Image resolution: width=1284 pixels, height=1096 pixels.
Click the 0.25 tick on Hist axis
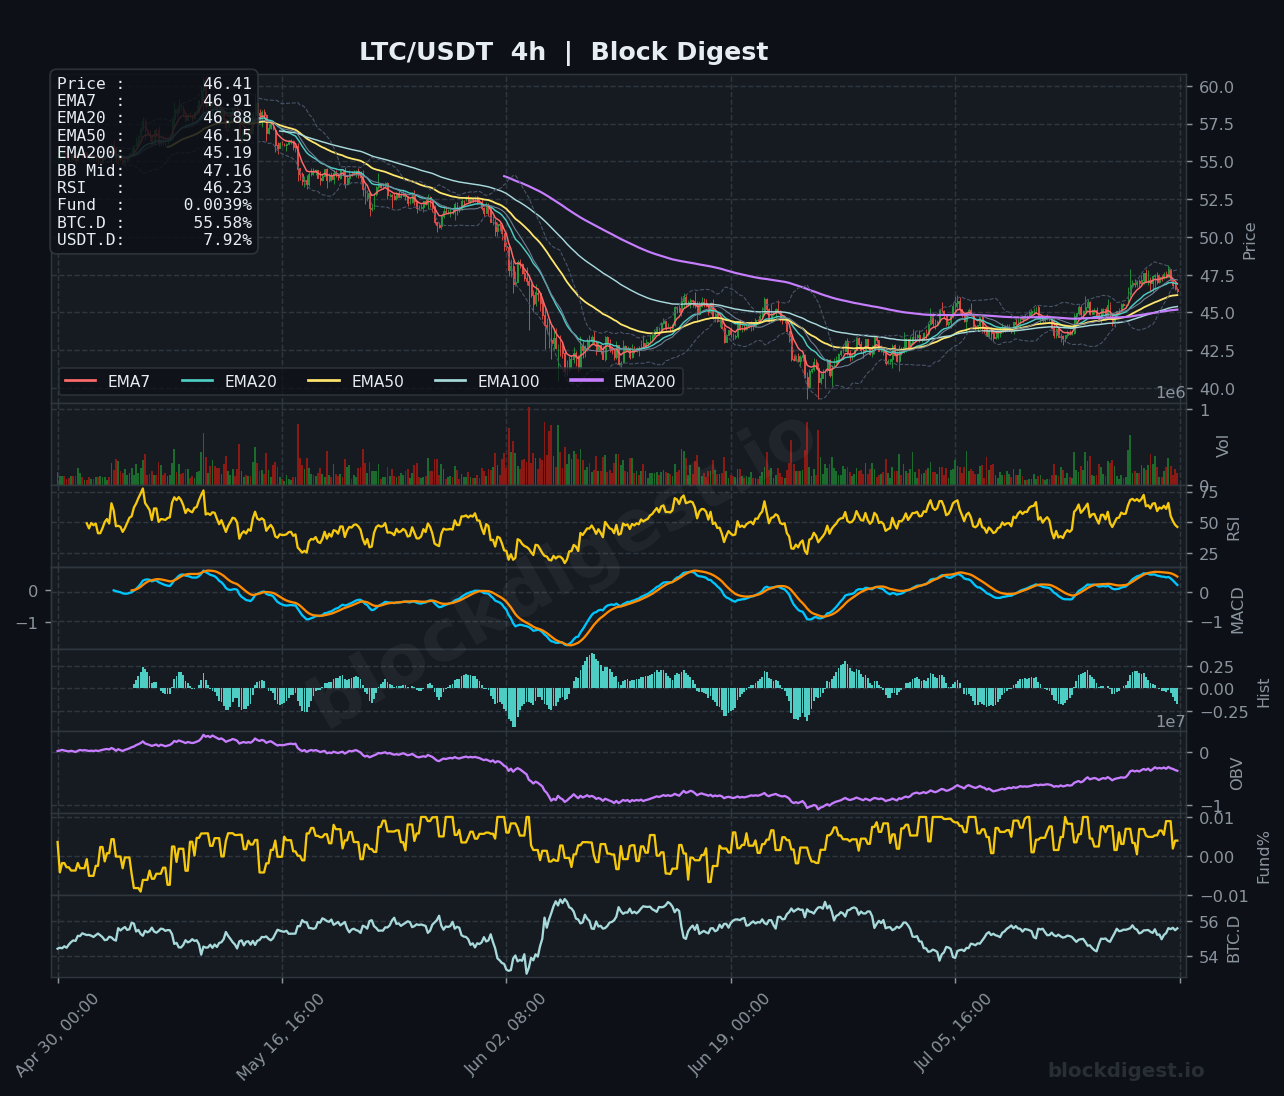pyautogui.click(x=1215, y=667)
